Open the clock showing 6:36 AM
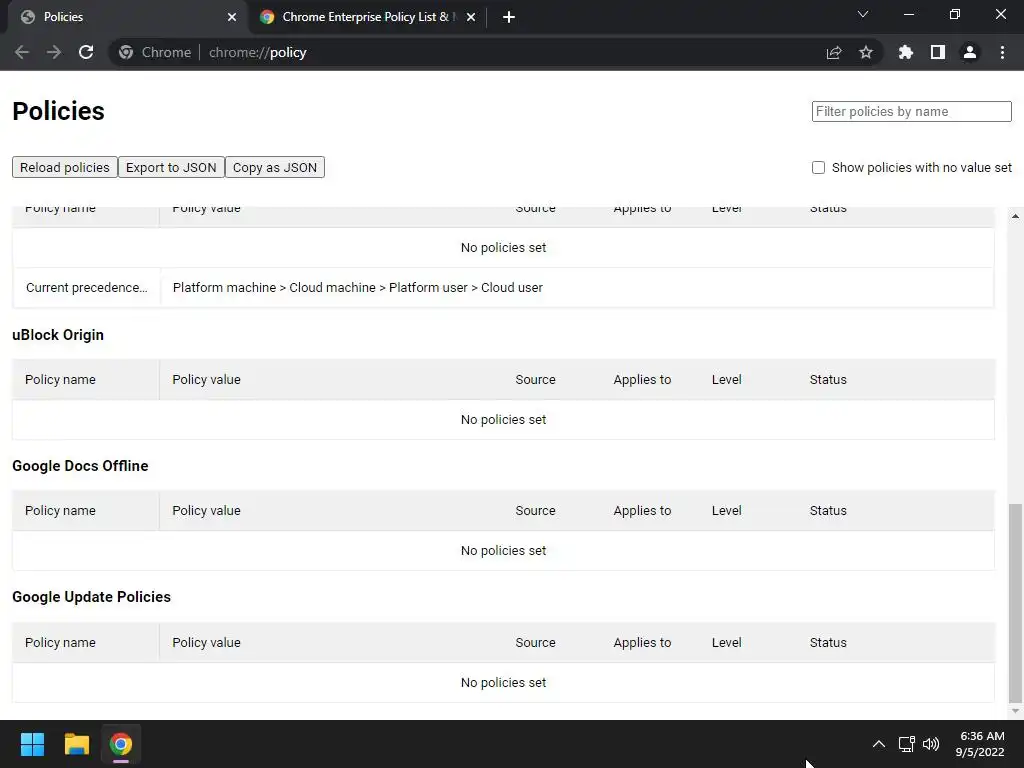 [x=980, y=744]
